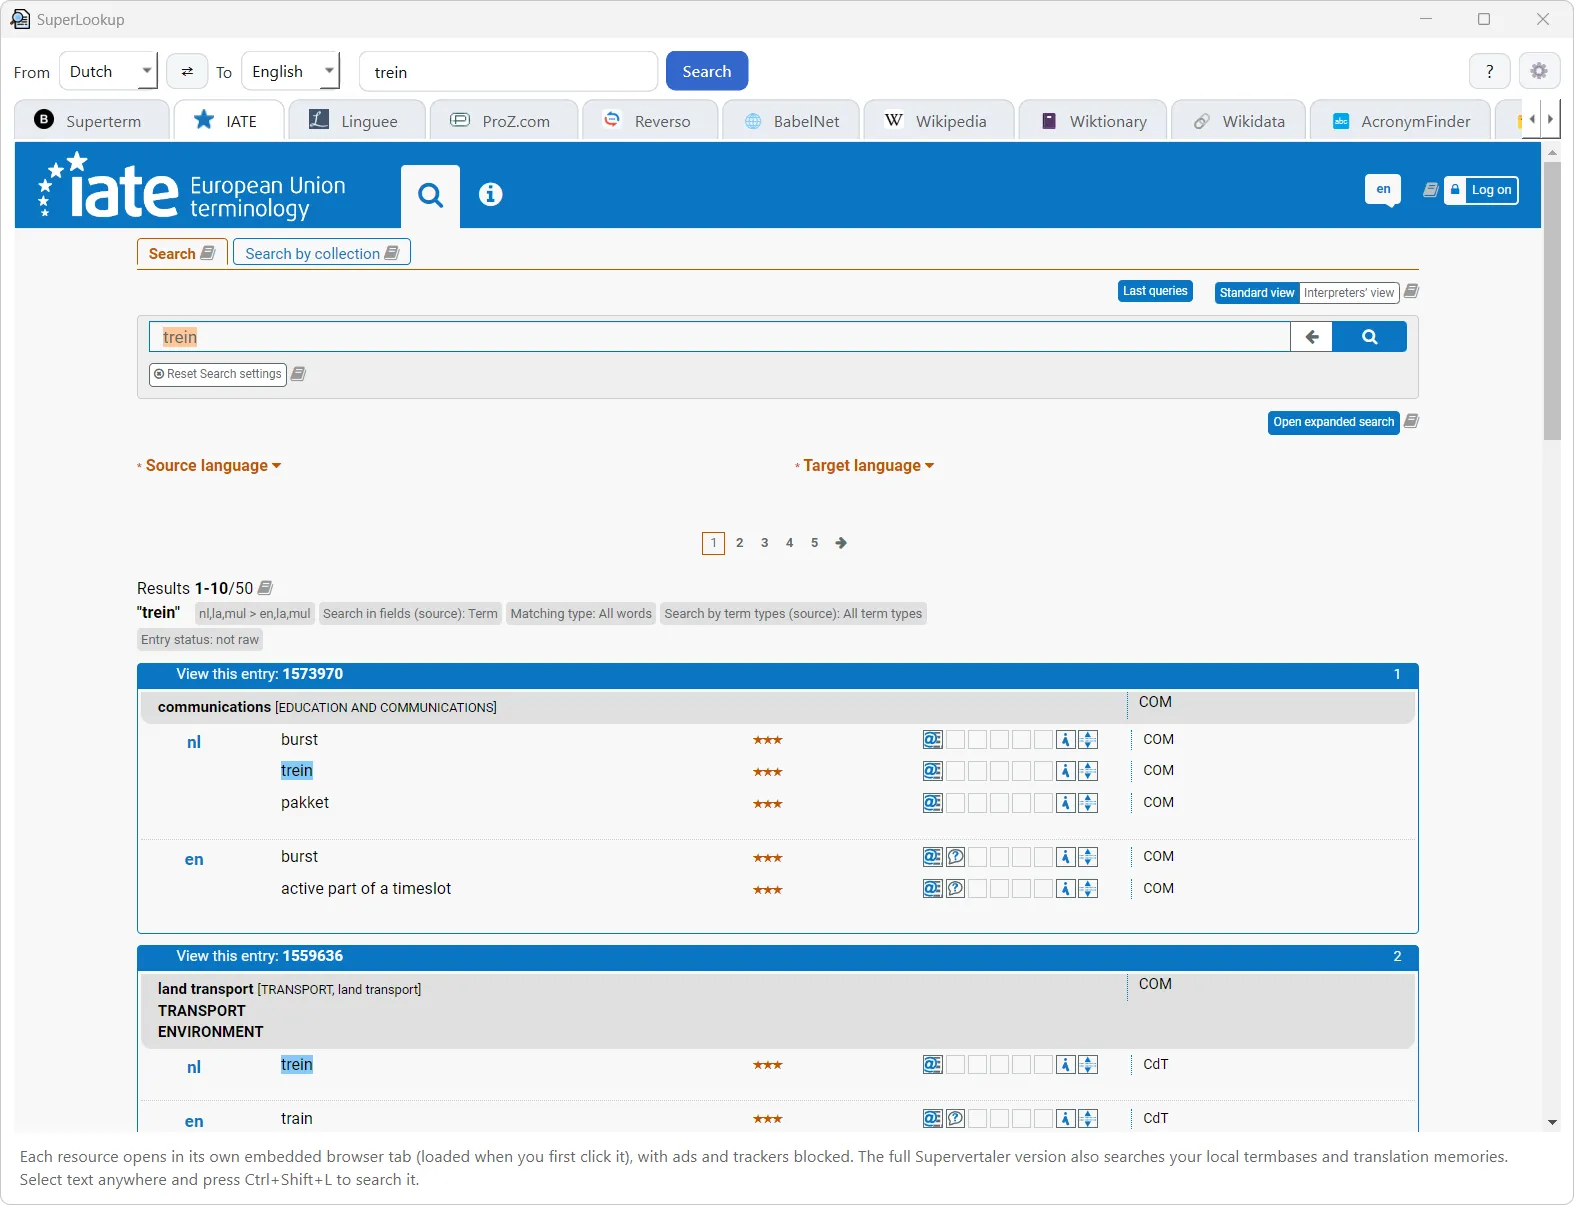Expand the Target language selector

click(x=868, y=466)
